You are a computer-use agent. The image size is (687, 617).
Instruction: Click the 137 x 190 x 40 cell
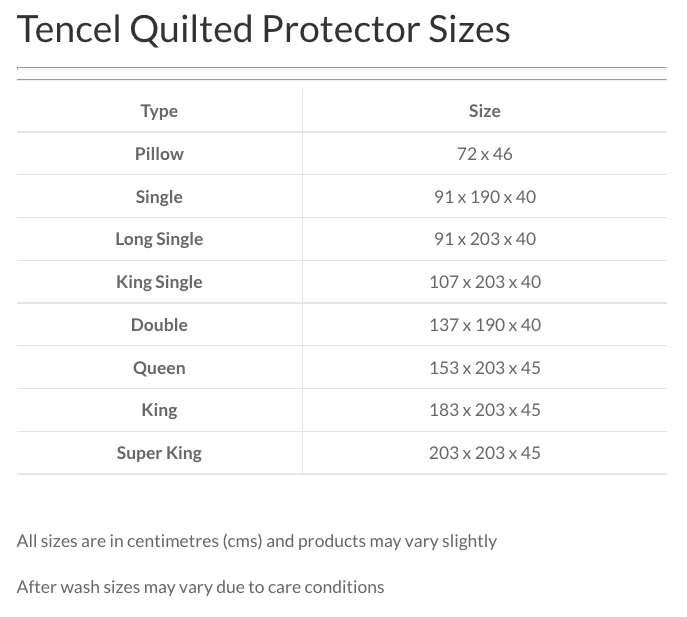pos(484,325)
